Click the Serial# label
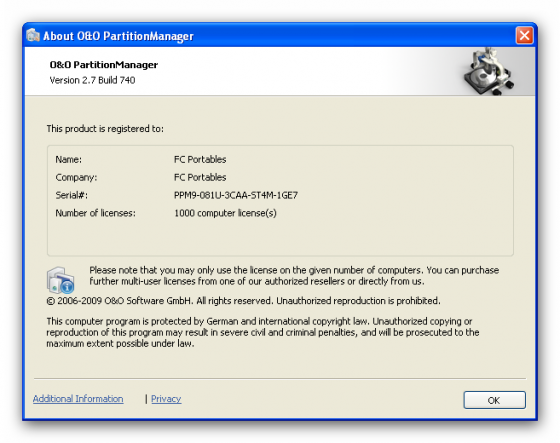This screenshot has width=560, height=443. tap(71, 195)
